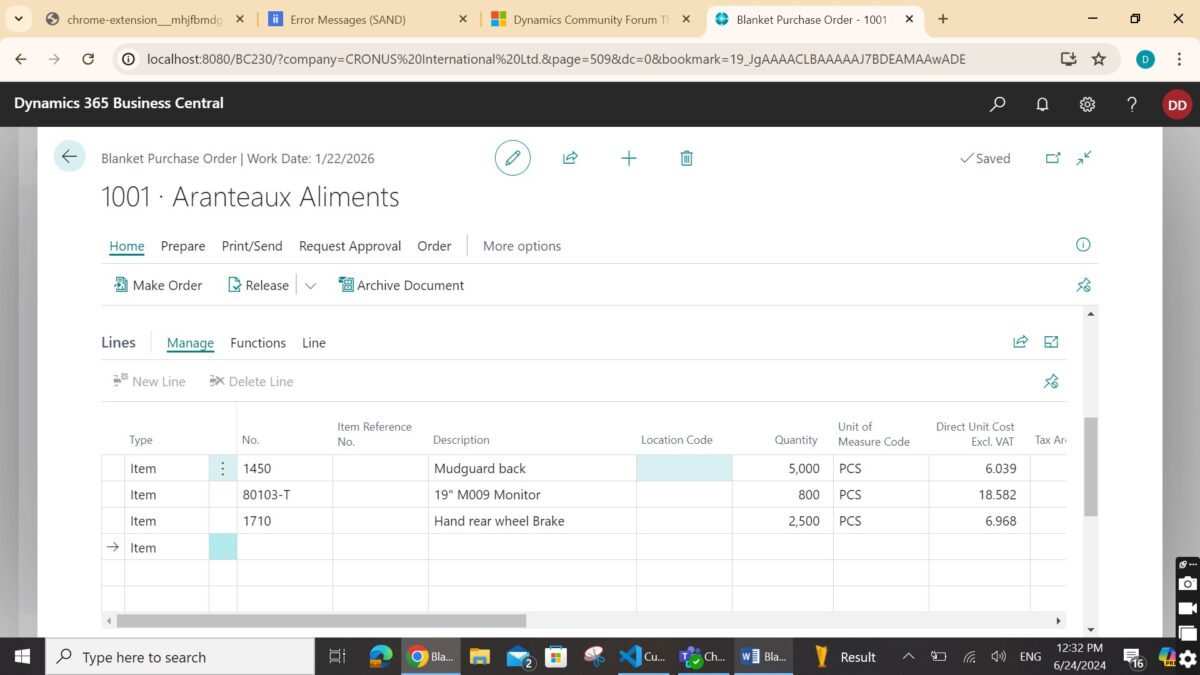Open a new browser tab

coord(943,19)
